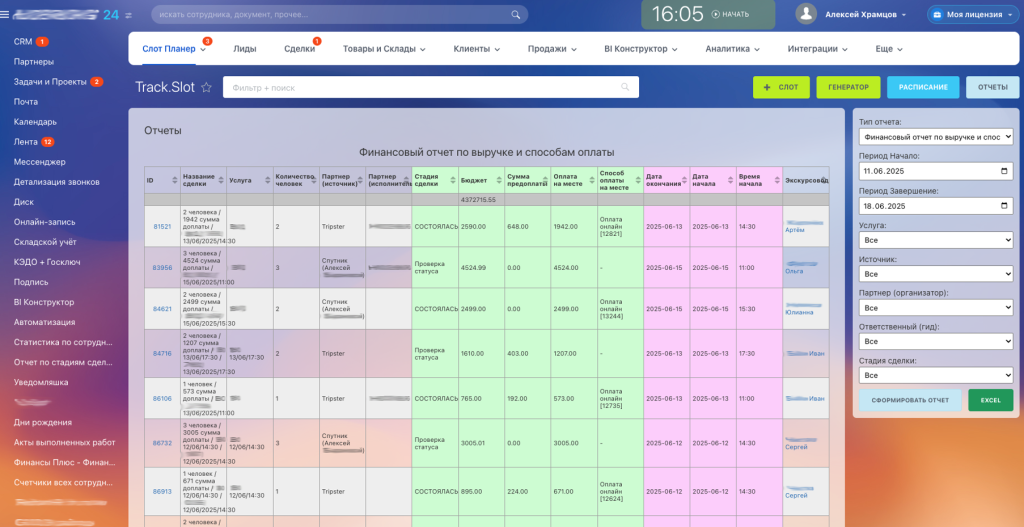This screenshot has width=1024, height=527.
Task: Click the sidebar collapse icon beside the 24 logo
Action: point(128,15)
